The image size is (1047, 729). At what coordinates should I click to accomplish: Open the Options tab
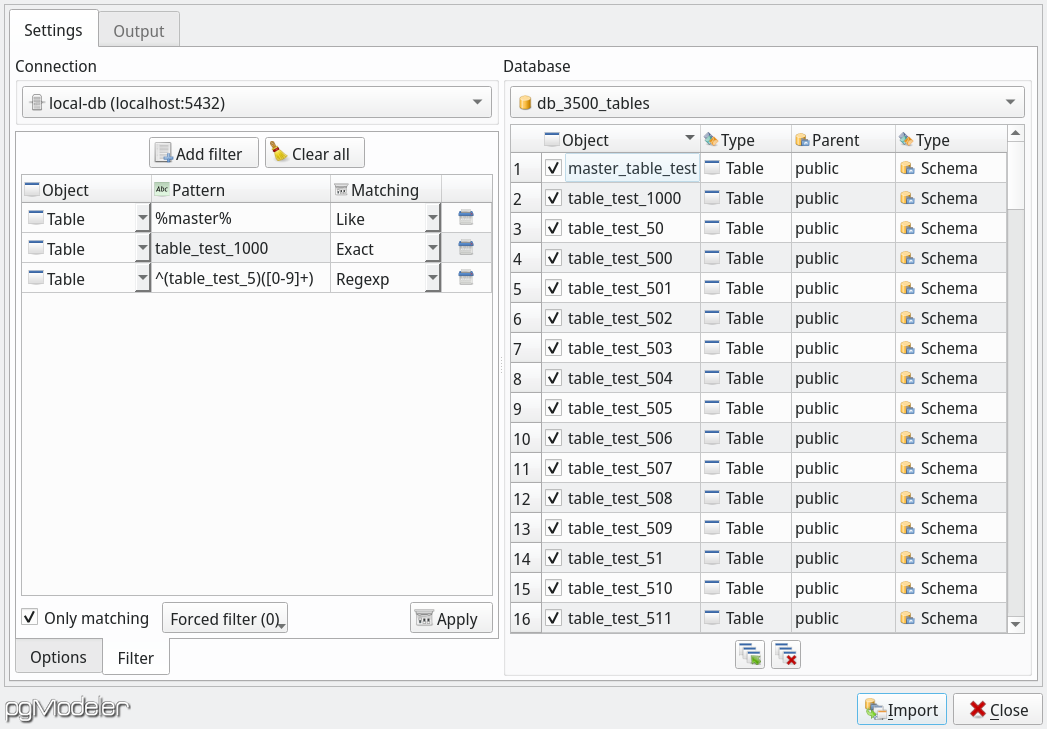pyautogui.click(x=58, y=657)
